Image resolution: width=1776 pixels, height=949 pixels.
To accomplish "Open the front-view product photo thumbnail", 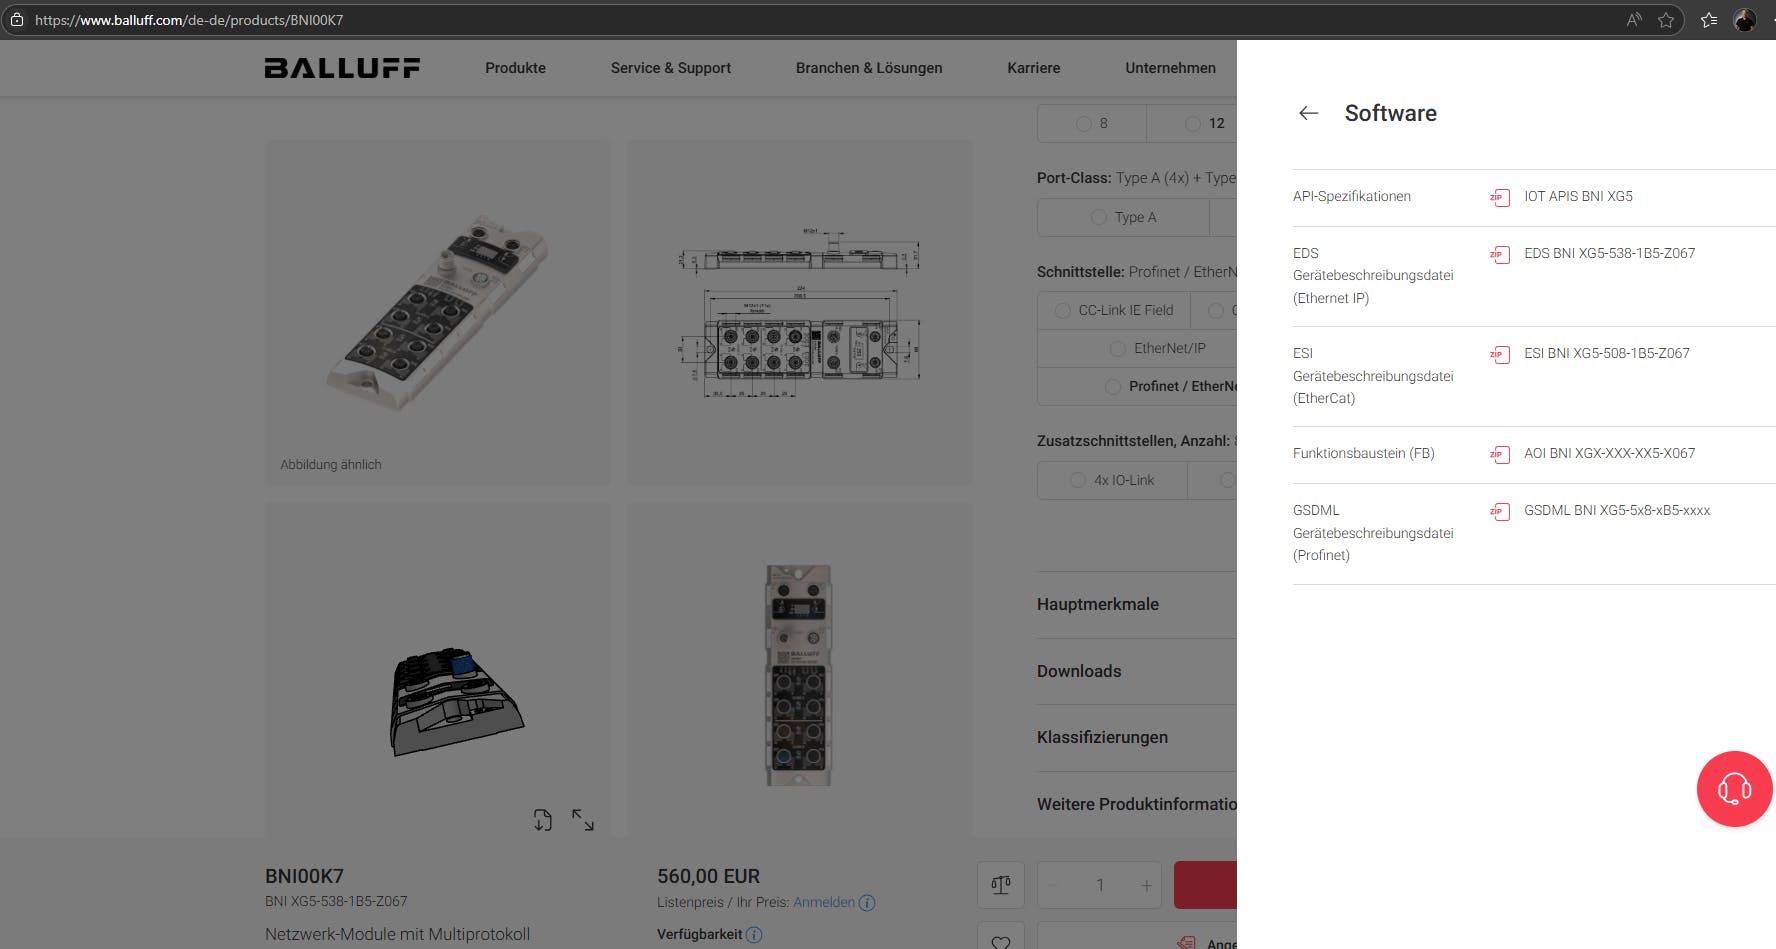I will 799,669.
